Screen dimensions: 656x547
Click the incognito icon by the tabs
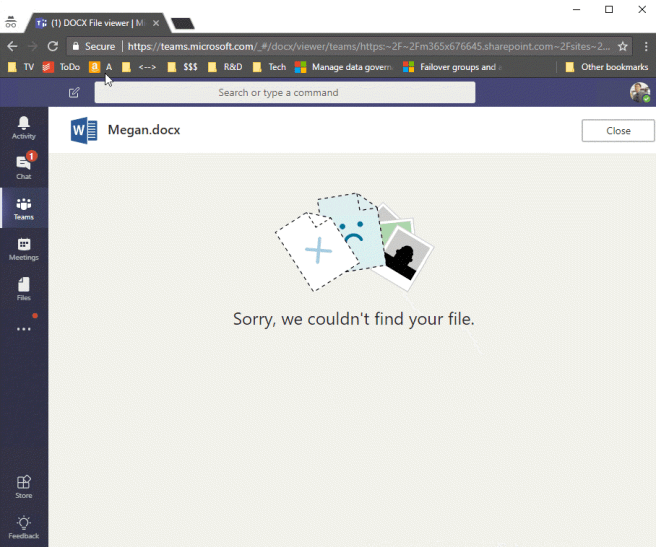tap(11, 22)
